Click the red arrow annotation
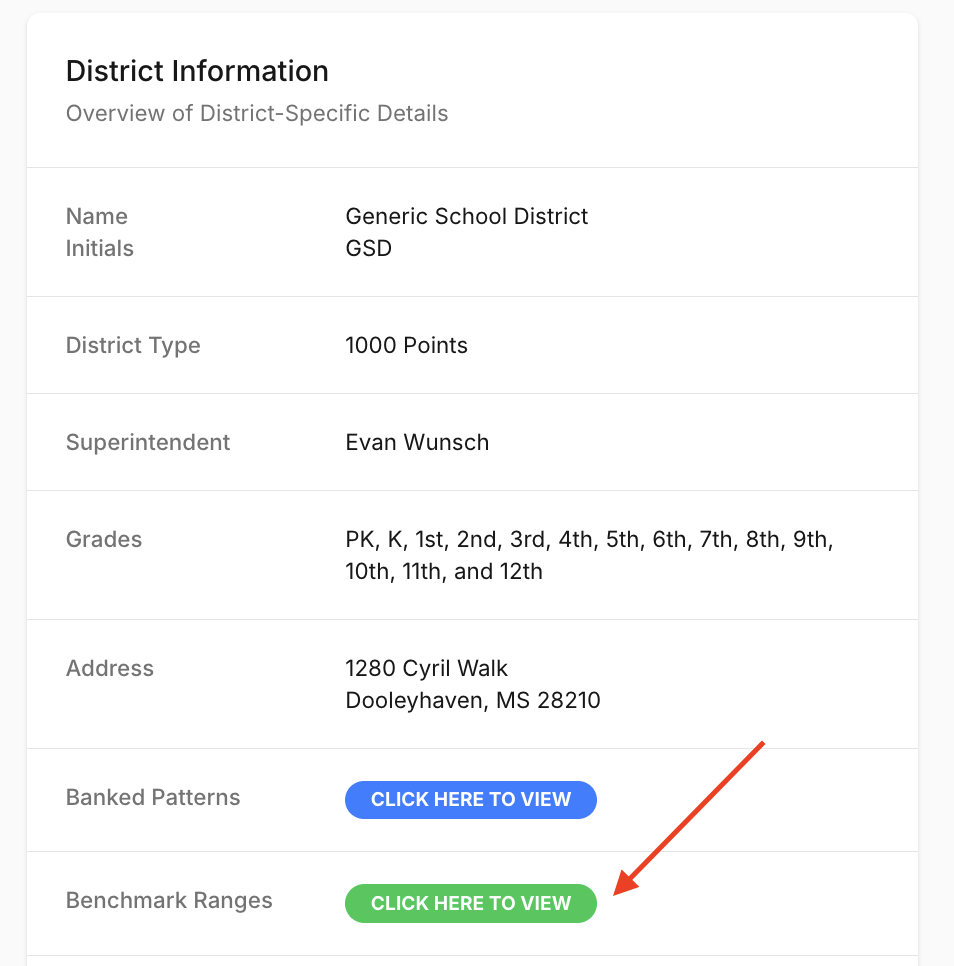 689,818
